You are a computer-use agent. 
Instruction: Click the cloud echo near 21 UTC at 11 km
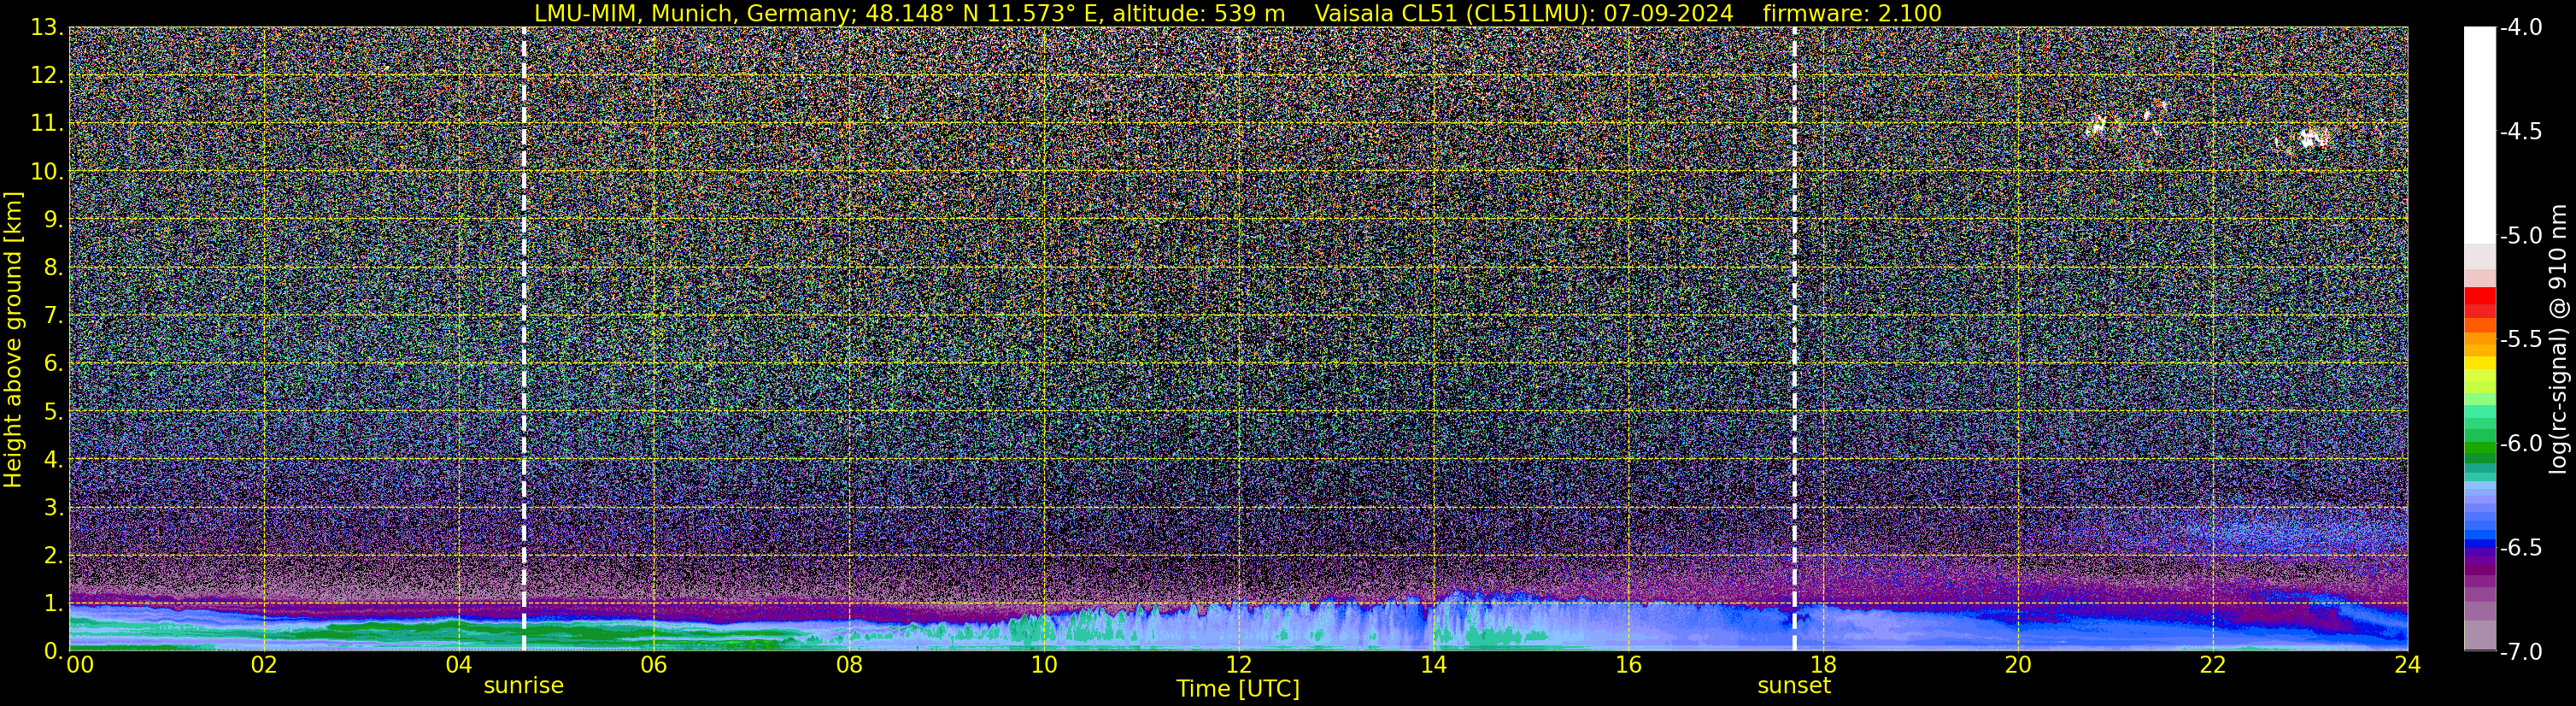(x=2096, y=126)
